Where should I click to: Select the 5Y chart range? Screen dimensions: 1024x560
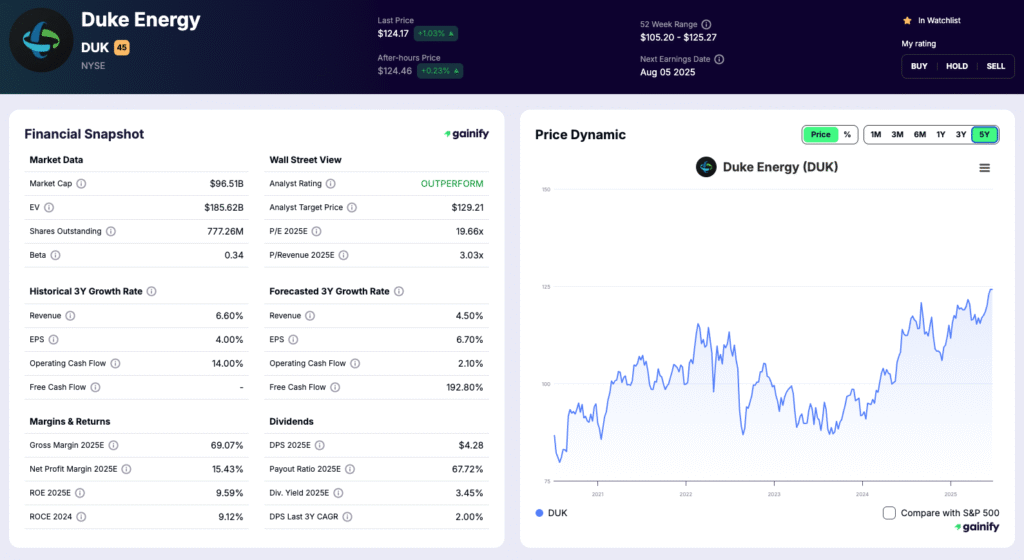(x=984, y=134)
